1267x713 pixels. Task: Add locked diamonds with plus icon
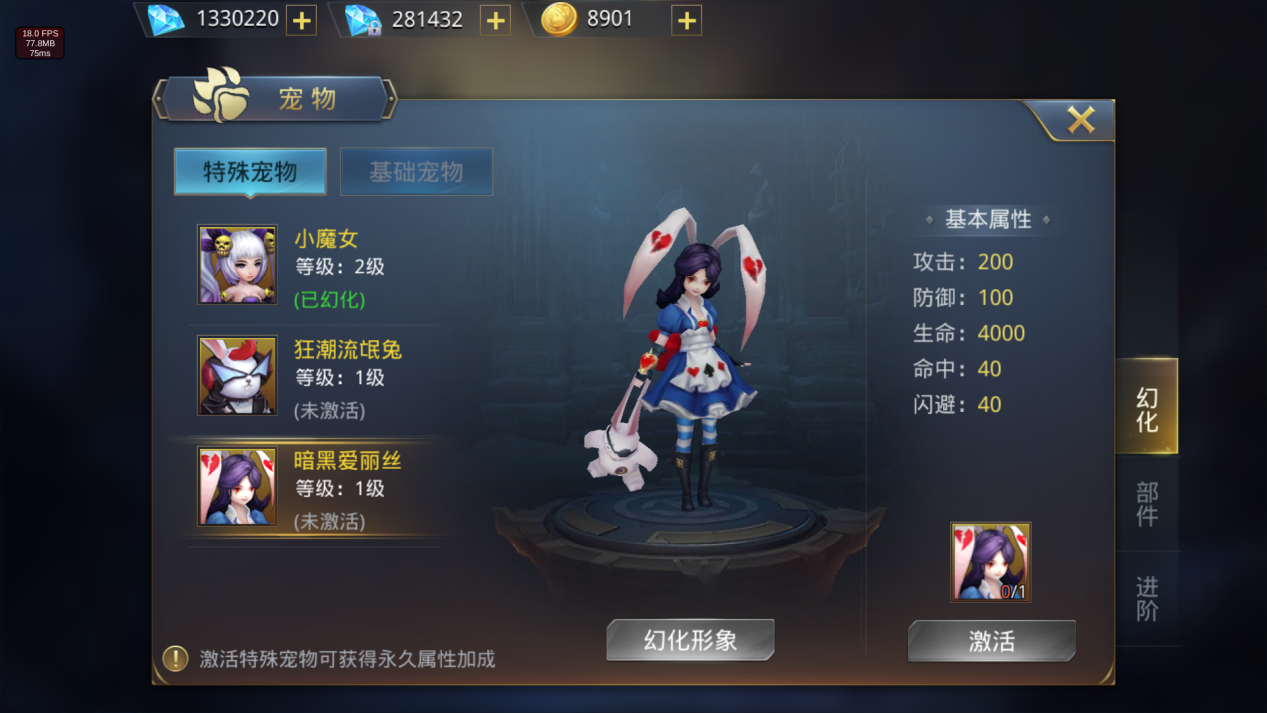(495, 20)
